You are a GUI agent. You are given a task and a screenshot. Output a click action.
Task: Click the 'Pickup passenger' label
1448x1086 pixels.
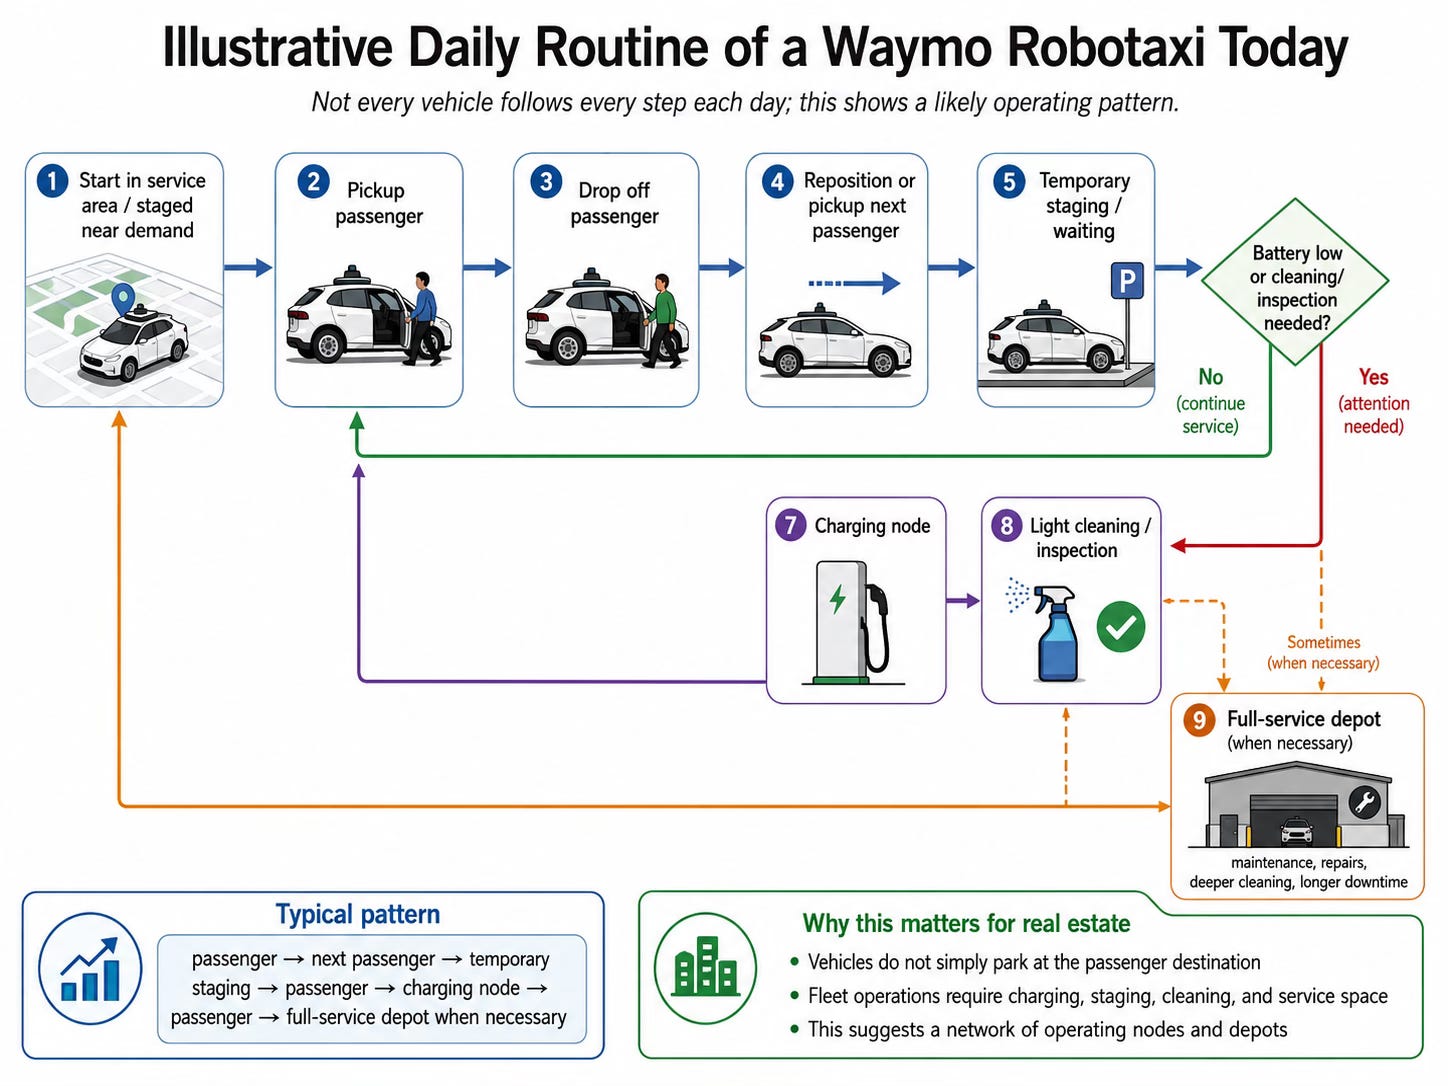click(378, 203)
